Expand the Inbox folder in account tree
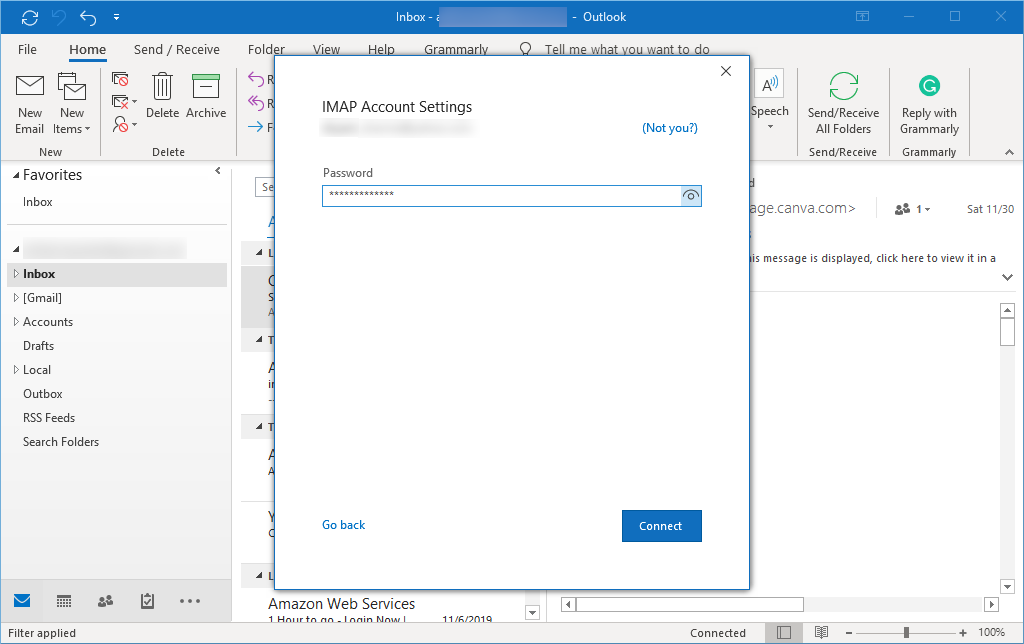1024x644 pixels. [x=16, y=274]
